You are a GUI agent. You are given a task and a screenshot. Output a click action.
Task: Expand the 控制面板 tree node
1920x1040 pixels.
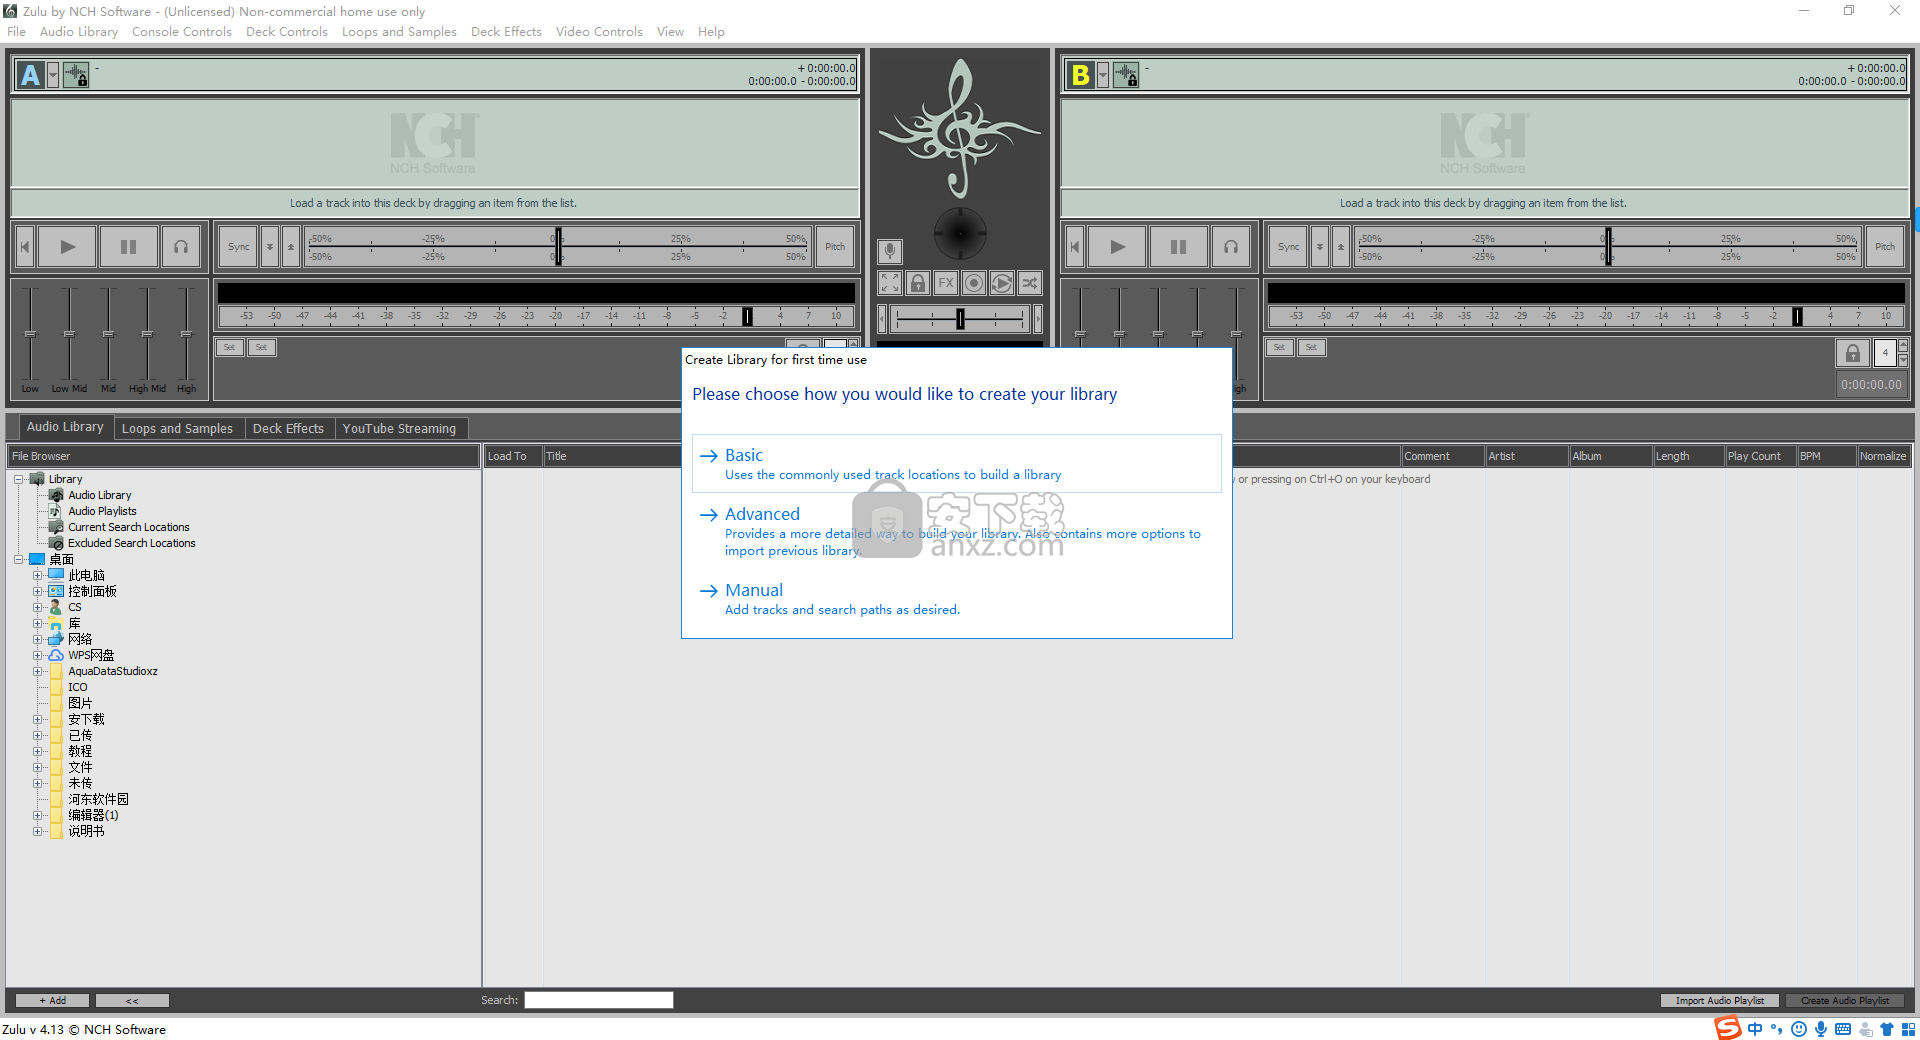[x=37, y=591]
